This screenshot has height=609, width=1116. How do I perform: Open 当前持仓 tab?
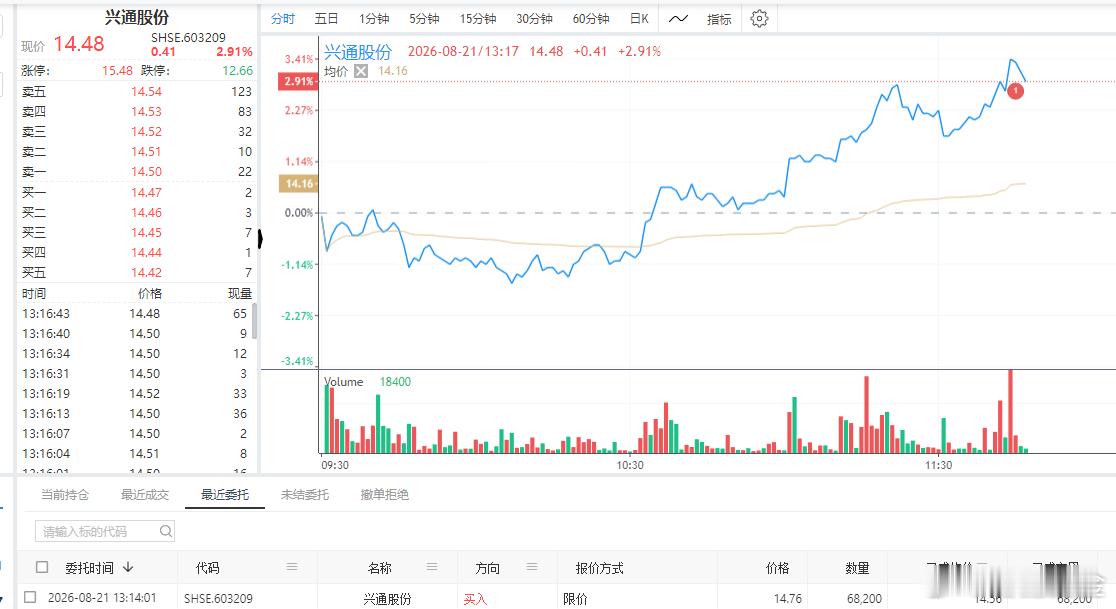[x=65, y=494]
